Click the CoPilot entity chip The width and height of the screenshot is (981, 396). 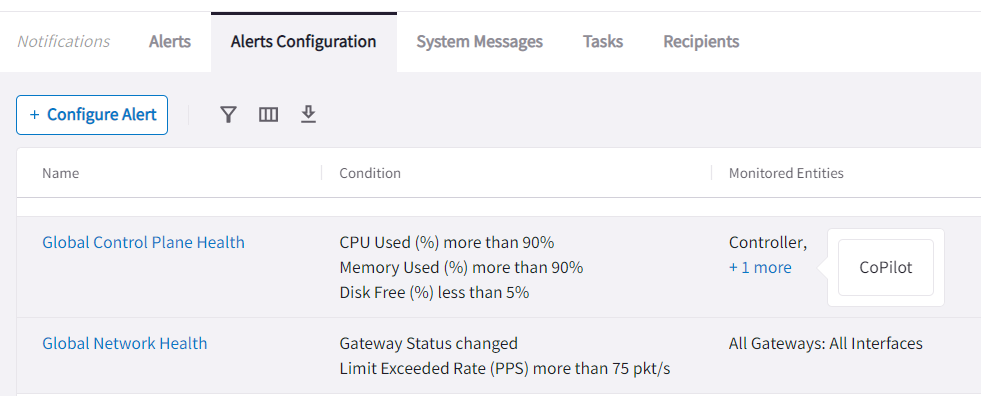(886, 268)
